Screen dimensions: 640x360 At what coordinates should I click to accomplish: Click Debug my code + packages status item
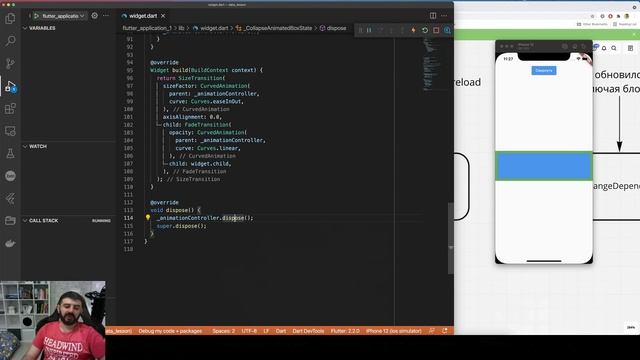(x=170, y=331)
